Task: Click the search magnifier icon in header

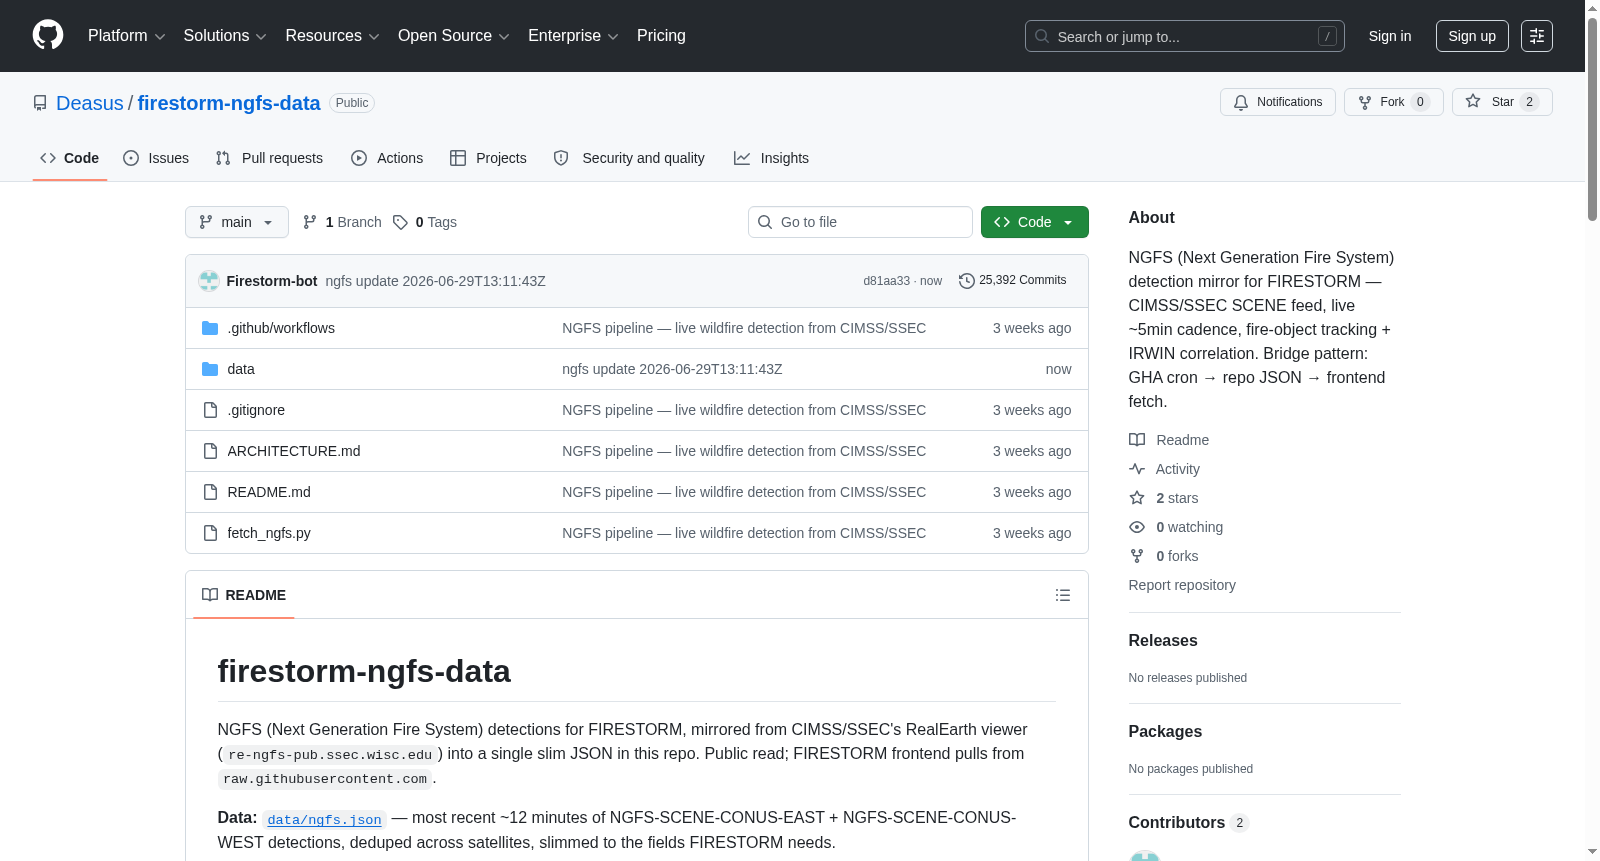Action: pos(1042,36)
